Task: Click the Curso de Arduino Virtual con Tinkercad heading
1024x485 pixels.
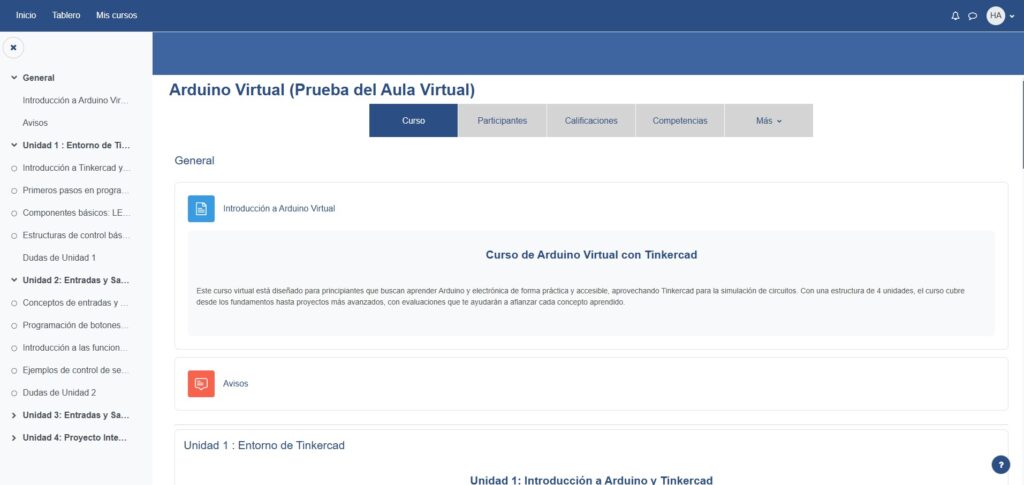Action: pos(591,255)
